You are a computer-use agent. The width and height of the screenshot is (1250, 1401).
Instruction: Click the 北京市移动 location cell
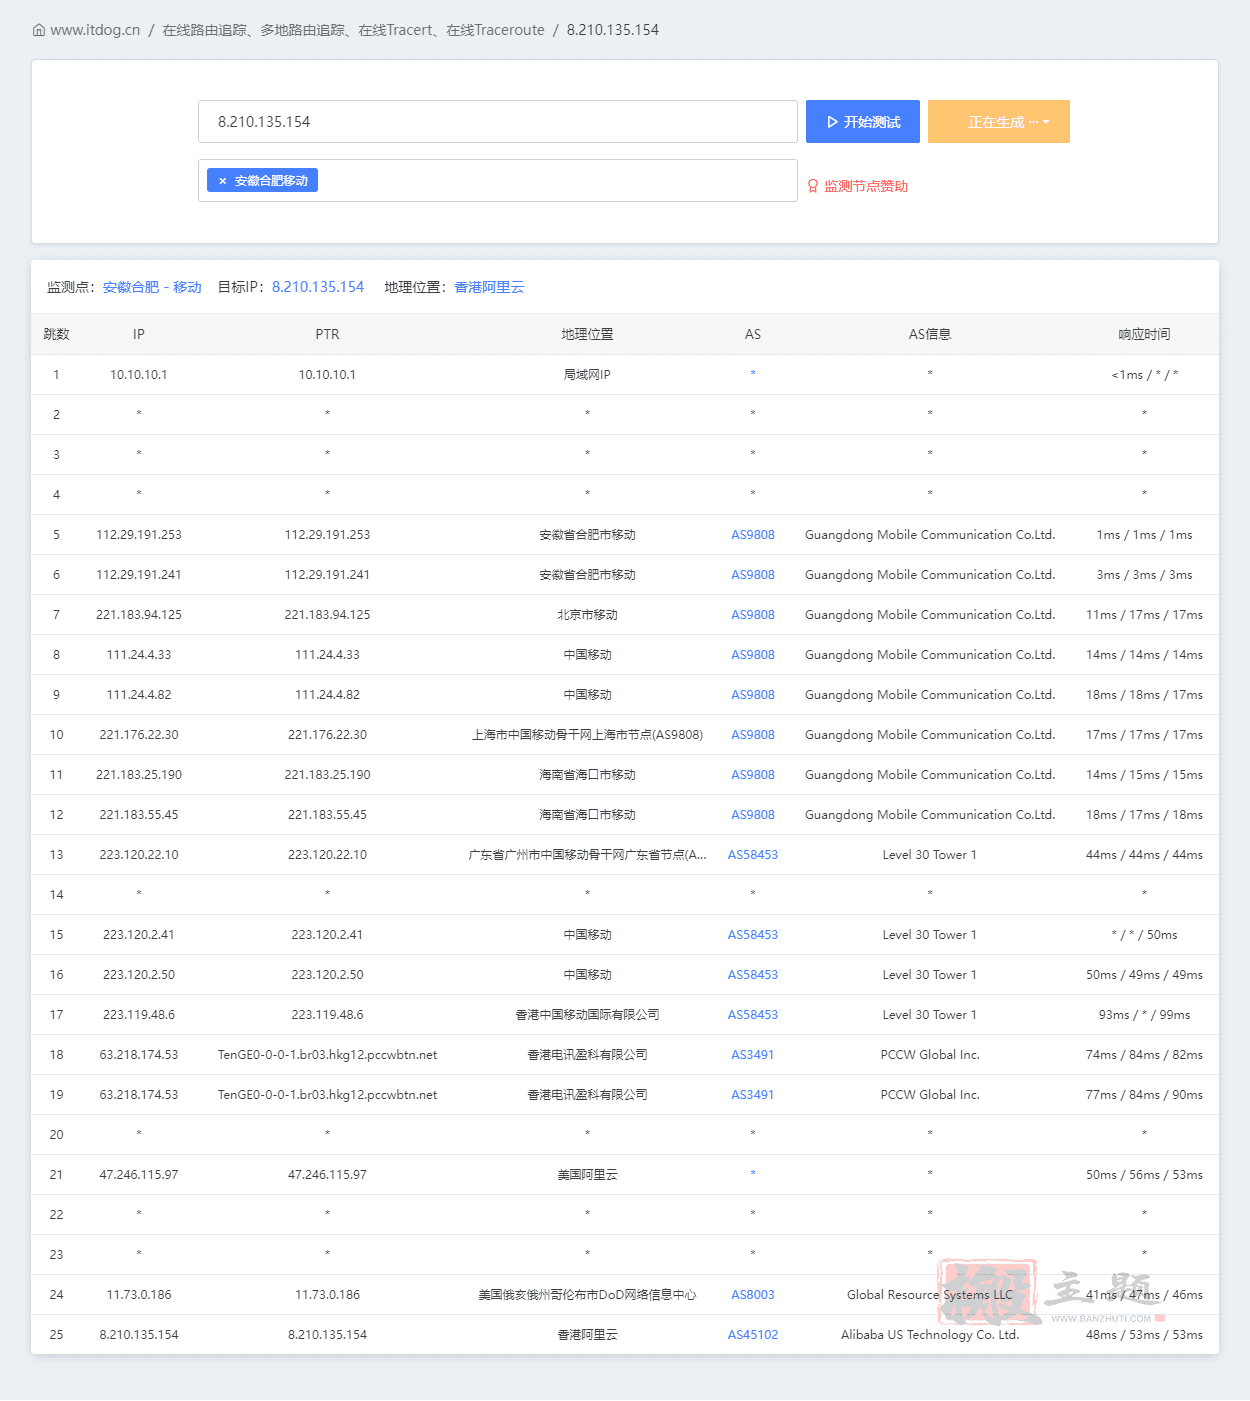pyautogui.click(x=587, y=615)
